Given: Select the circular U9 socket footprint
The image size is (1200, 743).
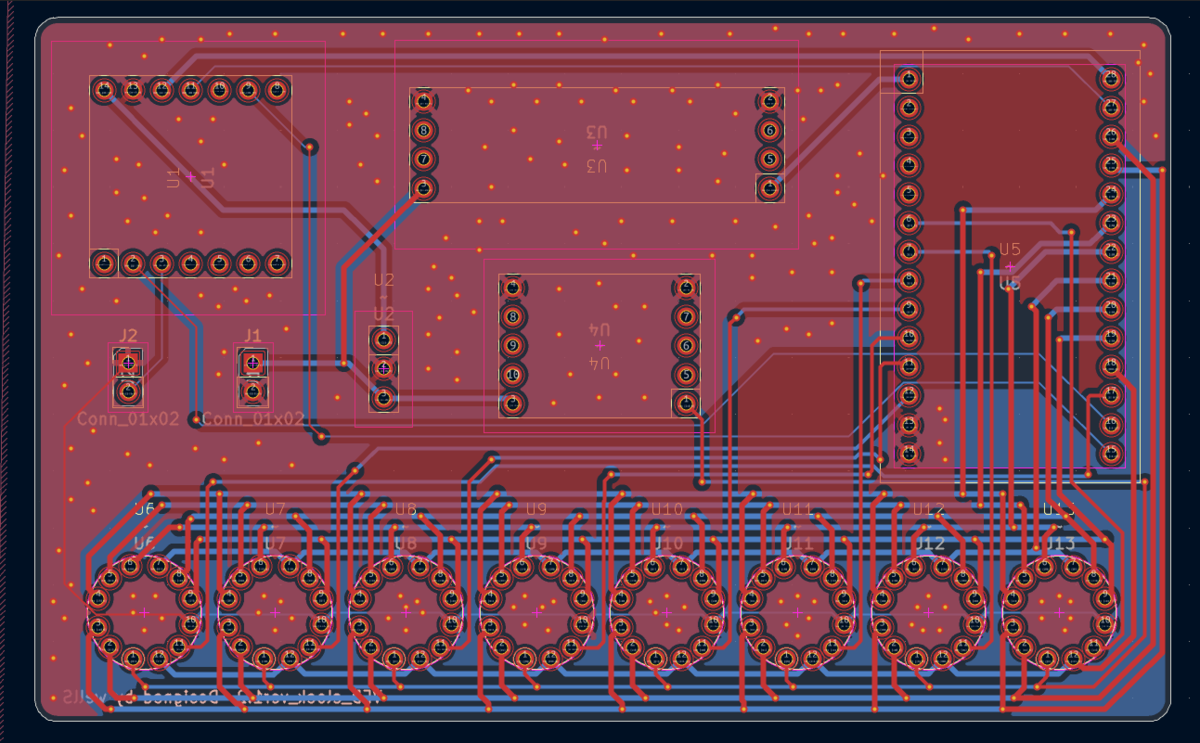Looking at the screenshot, I should tap(536, 612).
